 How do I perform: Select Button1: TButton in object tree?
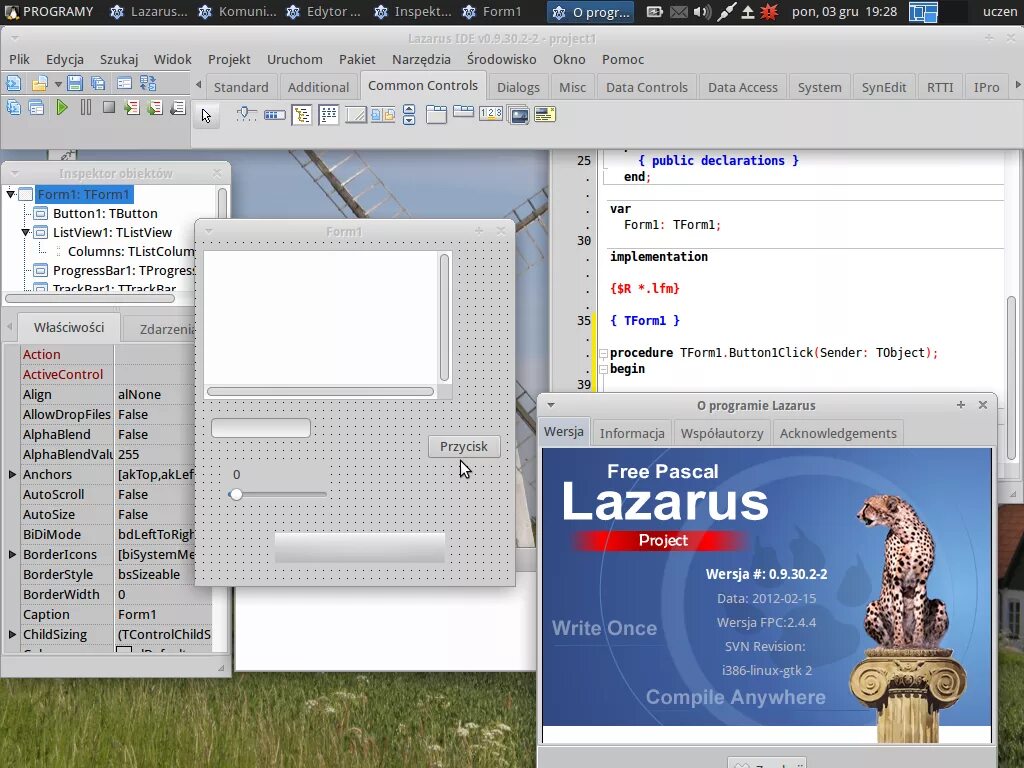click(x=105, y=213)
